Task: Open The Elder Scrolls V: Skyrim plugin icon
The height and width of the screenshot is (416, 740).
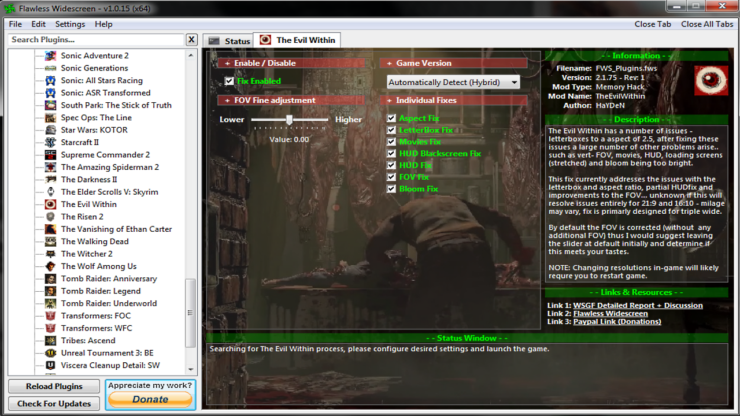Action: [50, 192]
